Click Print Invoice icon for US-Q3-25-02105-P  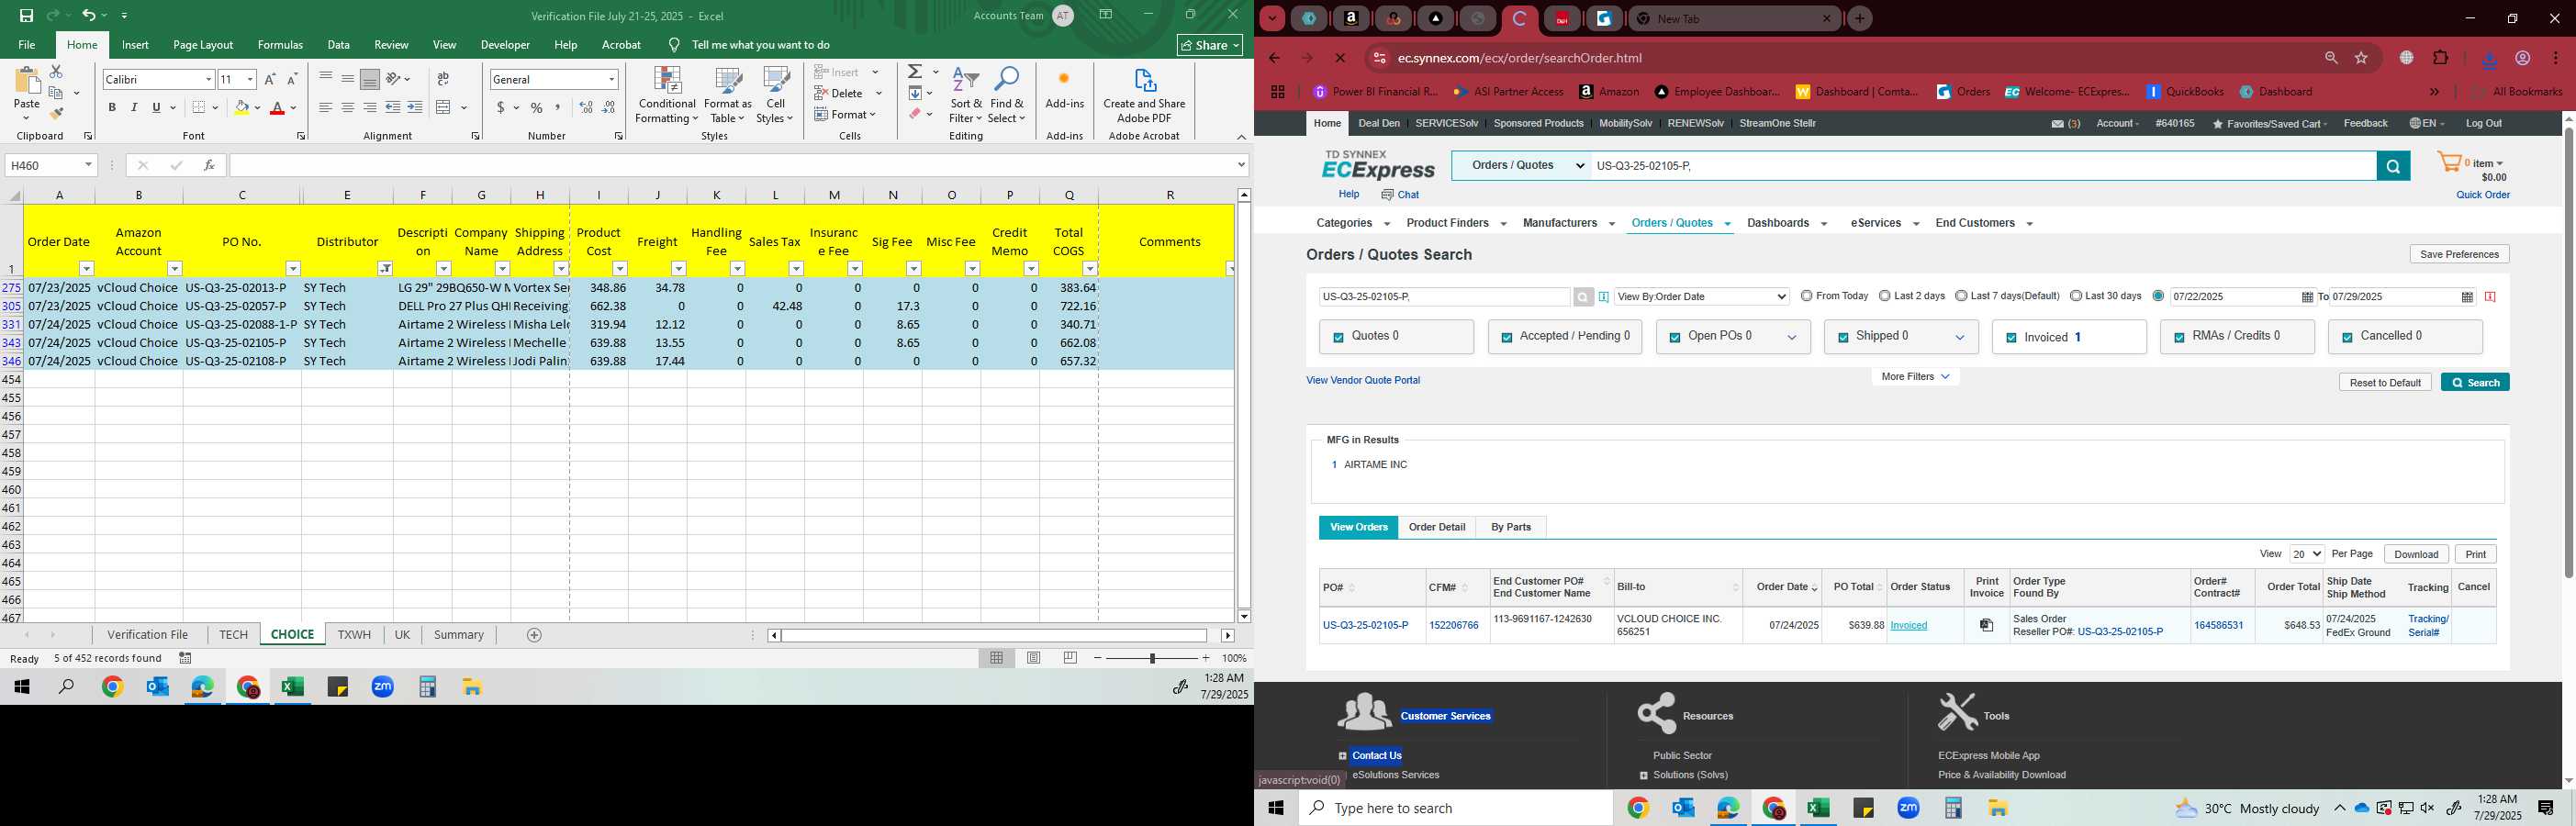[x=1986, y=625]
